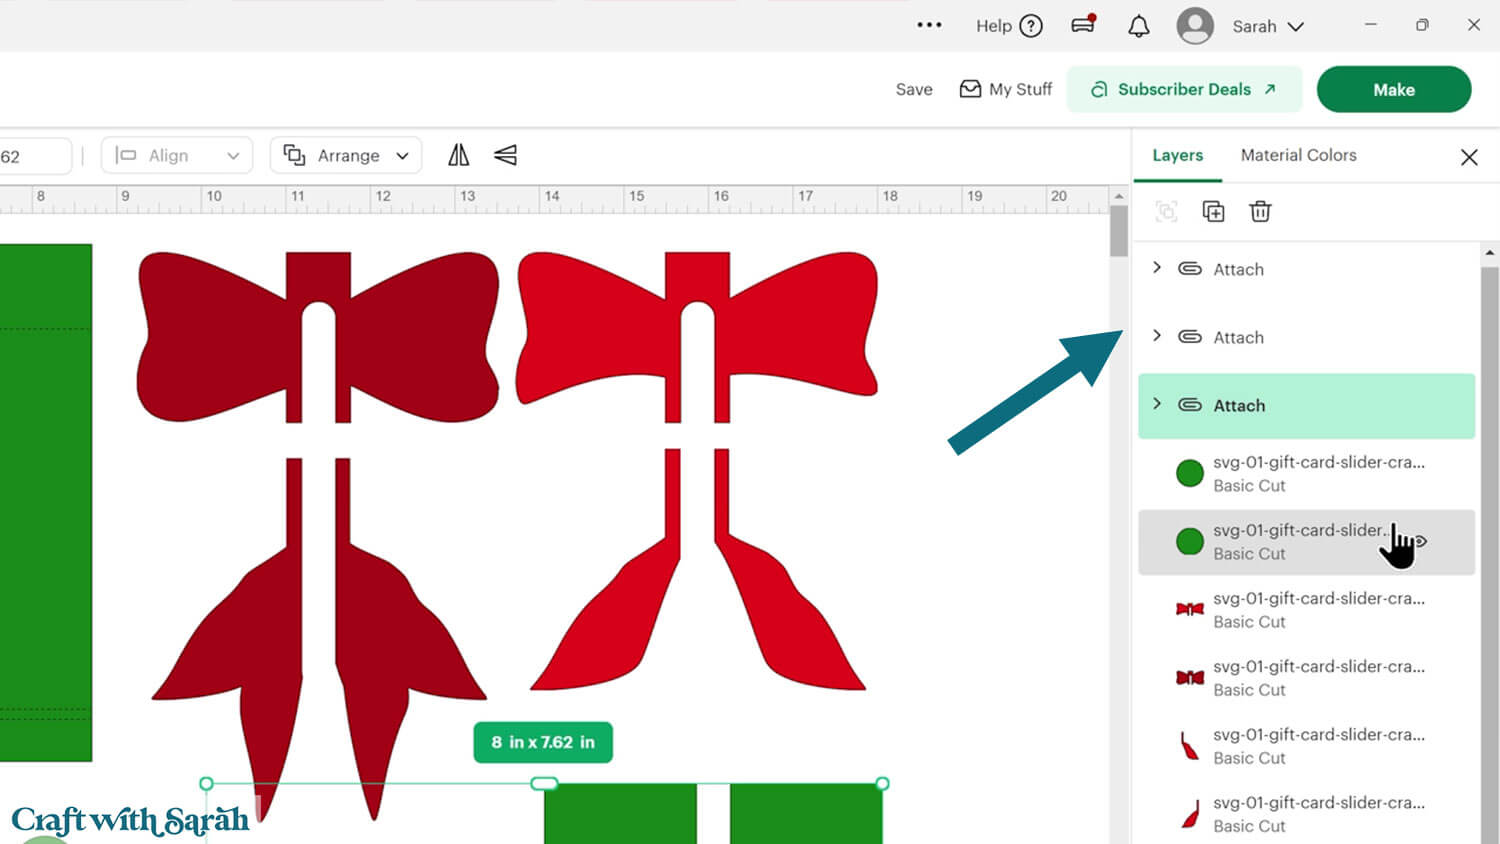This screenshot has width=1500, height=844.
Task: Open the machine/device icon with red dot
Action: 1083,26
